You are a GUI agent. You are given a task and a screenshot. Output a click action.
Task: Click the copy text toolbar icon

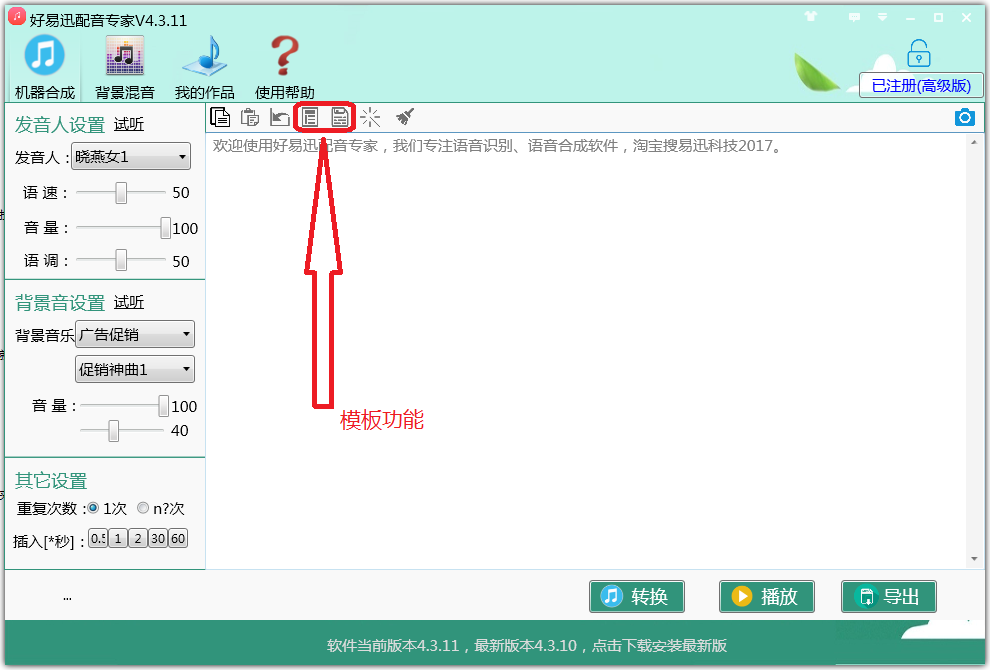click(220, 117)
